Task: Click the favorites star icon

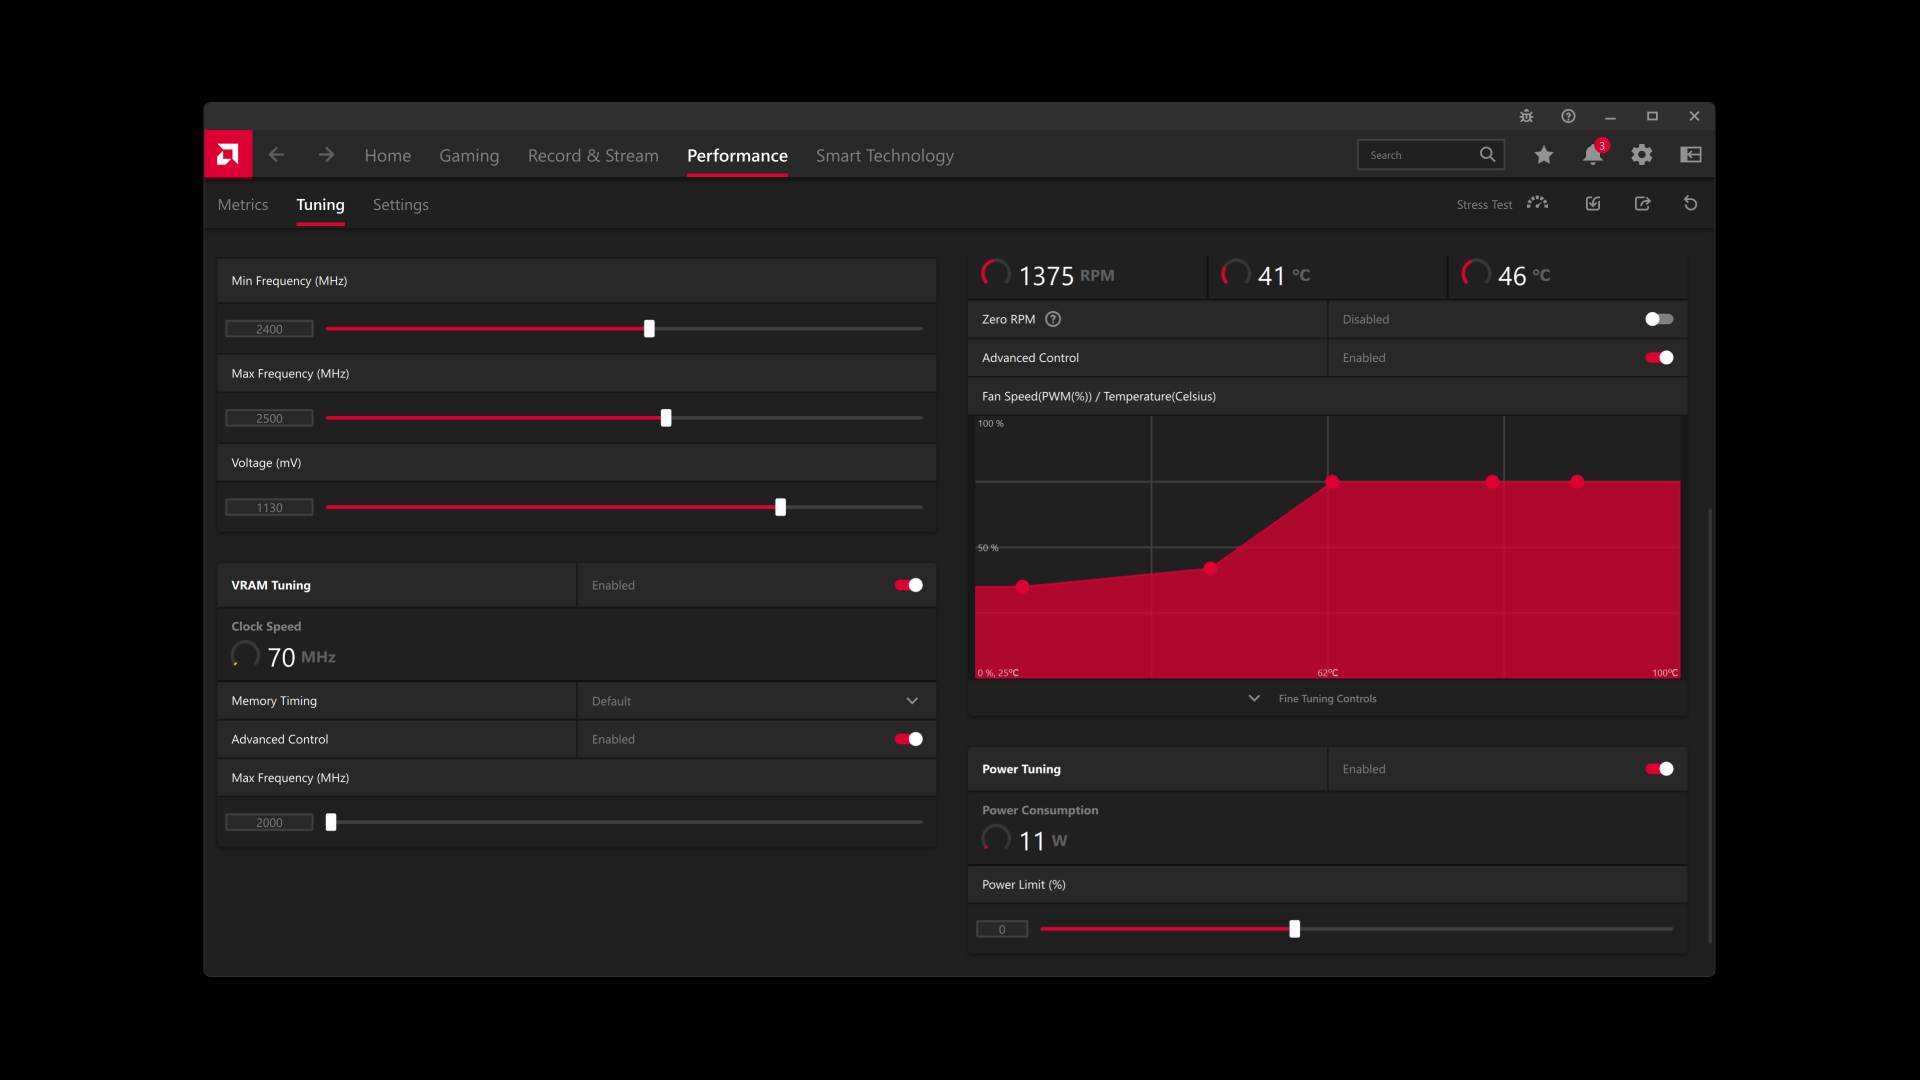Action: [x=1544, y=155]
